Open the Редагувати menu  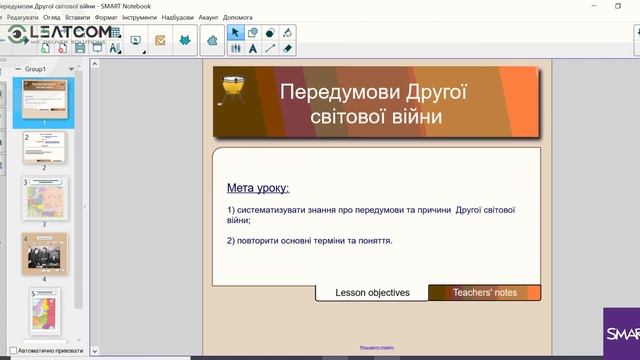tap(22, 18)
